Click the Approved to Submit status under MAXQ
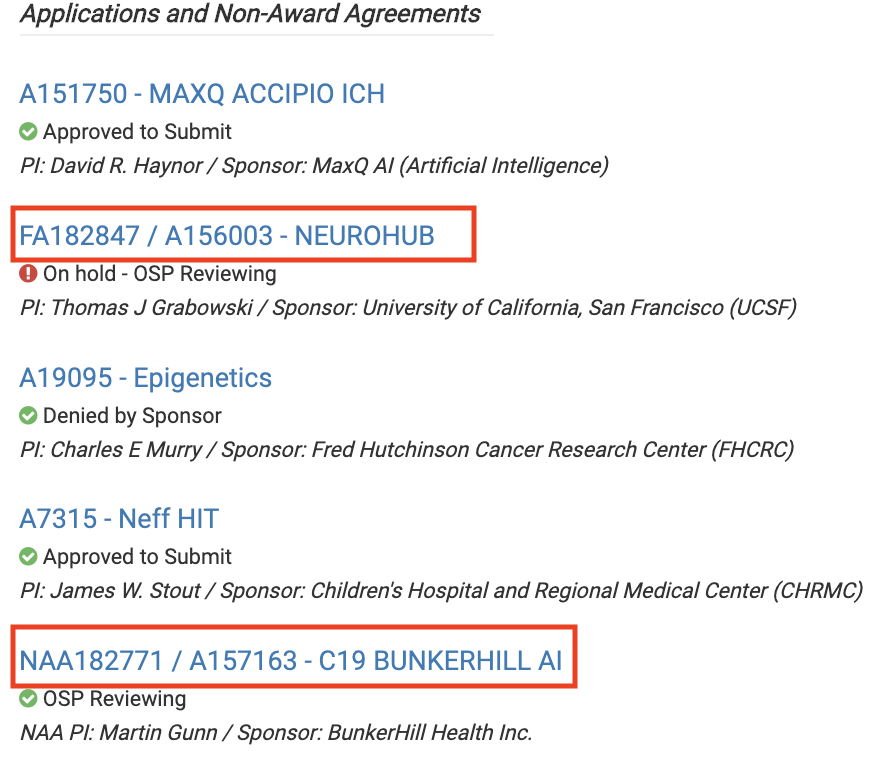Image resolution: width=871 pixels, height=766 pixels. (x=137, y=132)
